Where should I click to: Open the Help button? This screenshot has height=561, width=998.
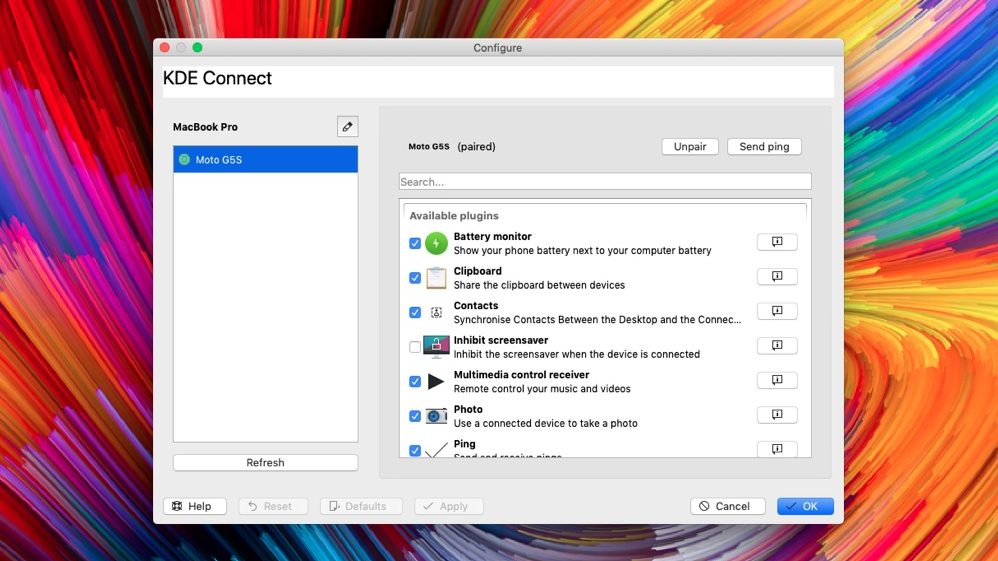click(194, 506)
